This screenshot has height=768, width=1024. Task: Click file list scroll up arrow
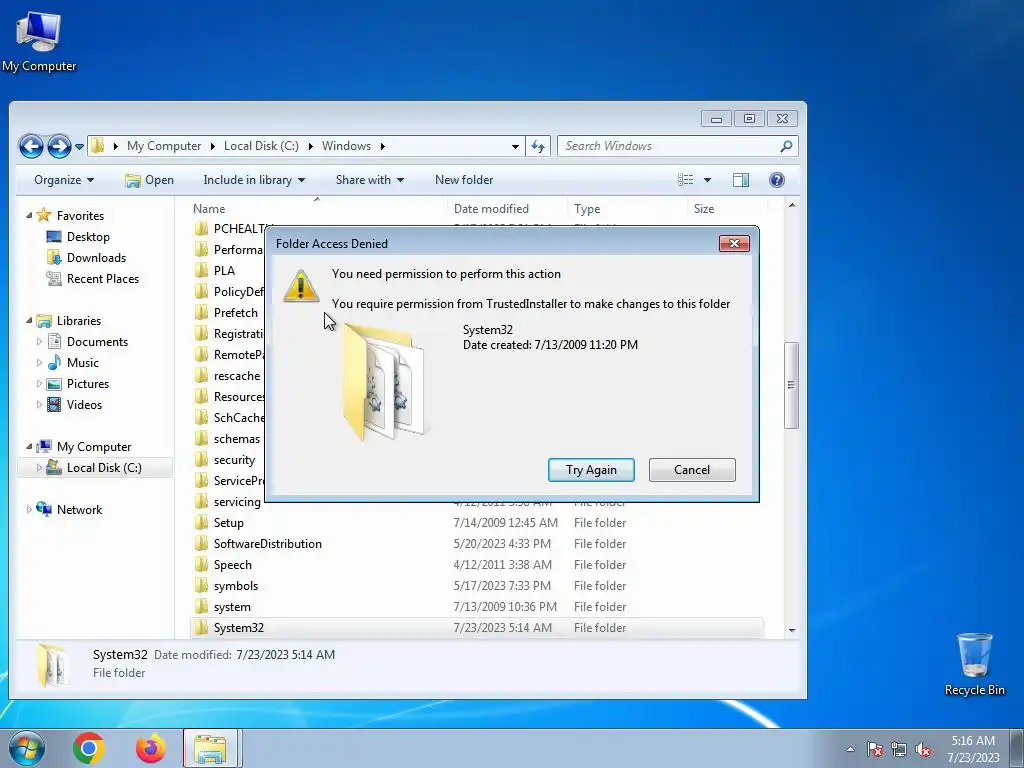point(792,206)
